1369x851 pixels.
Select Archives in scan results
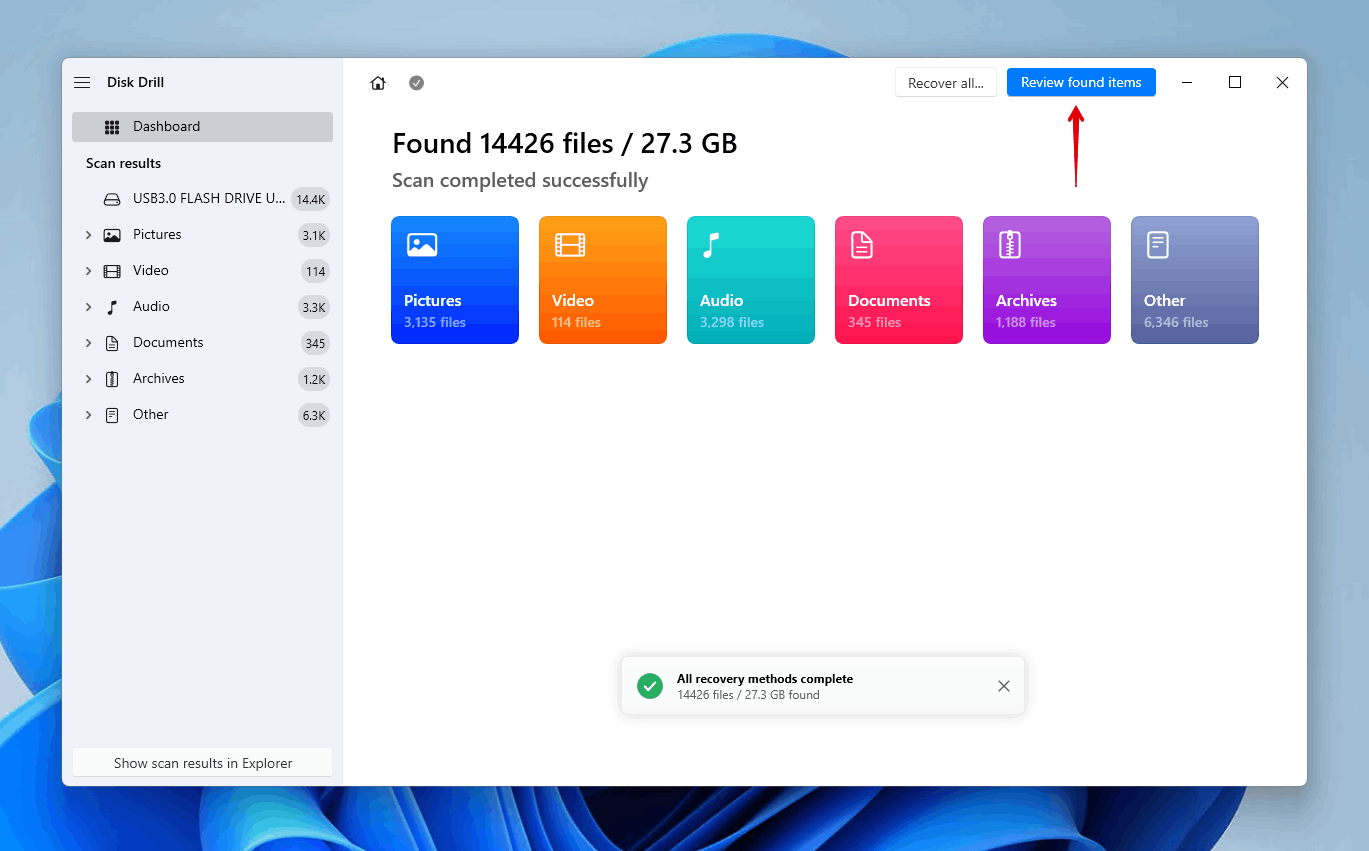tap(202, 379)
